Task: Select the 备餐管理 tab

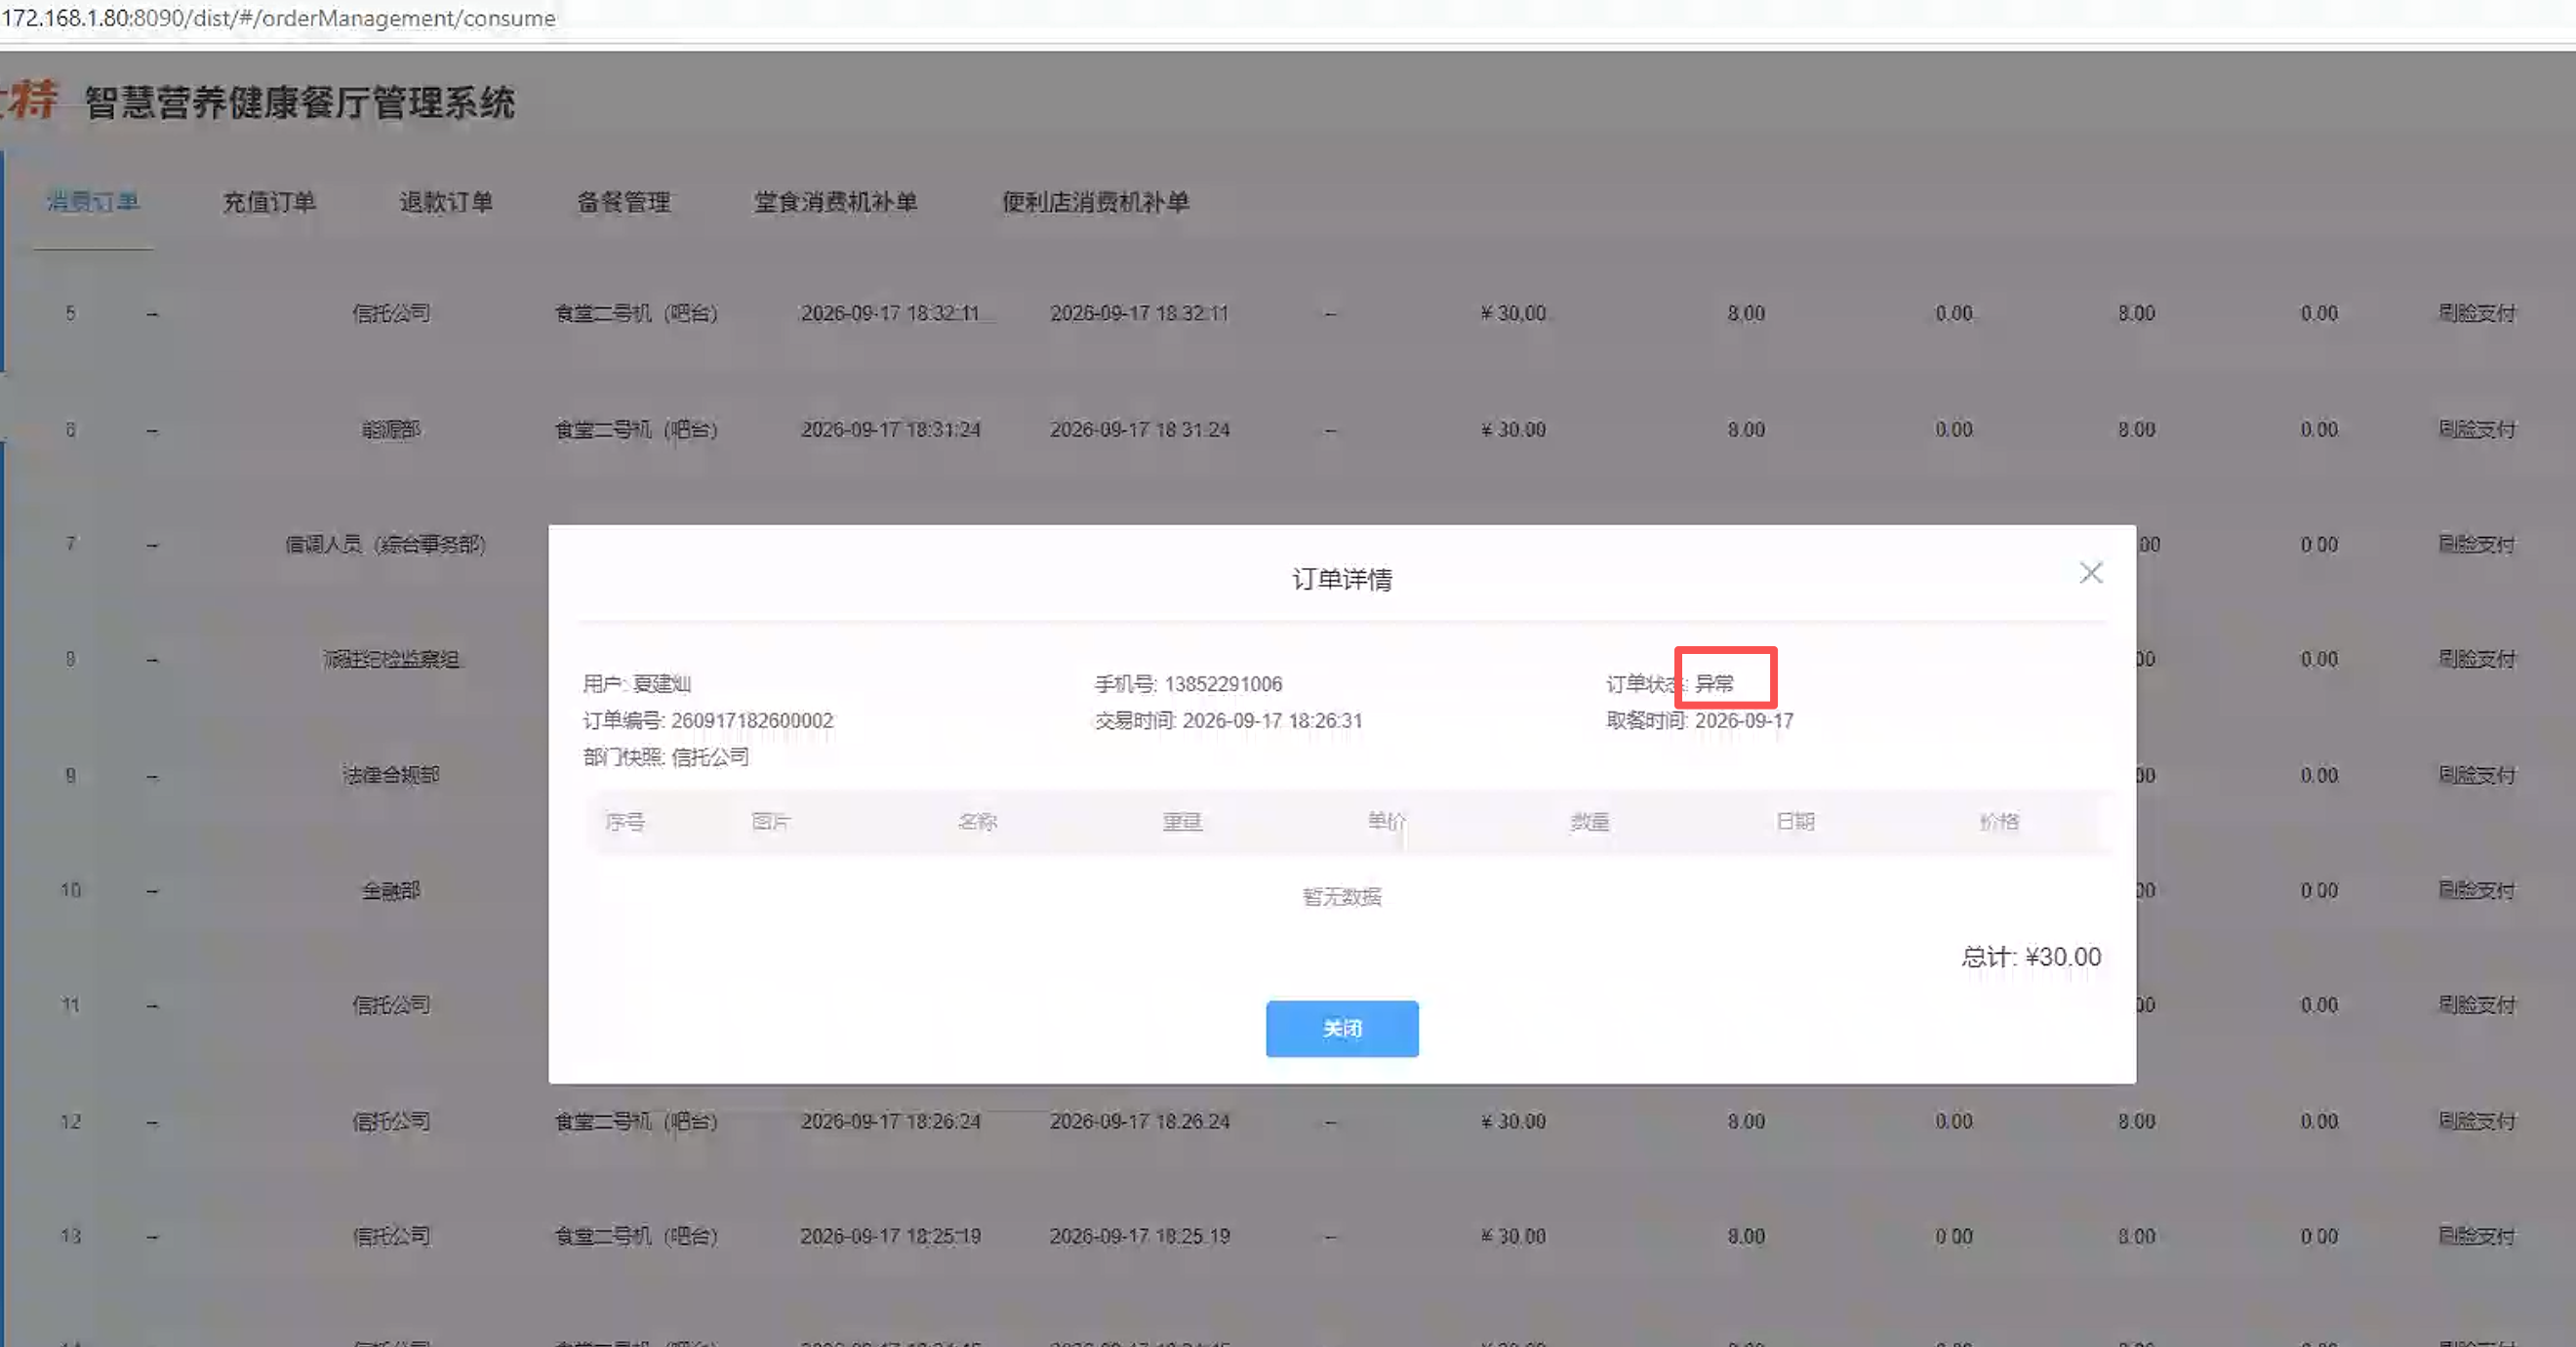Action: click(623, 202)
